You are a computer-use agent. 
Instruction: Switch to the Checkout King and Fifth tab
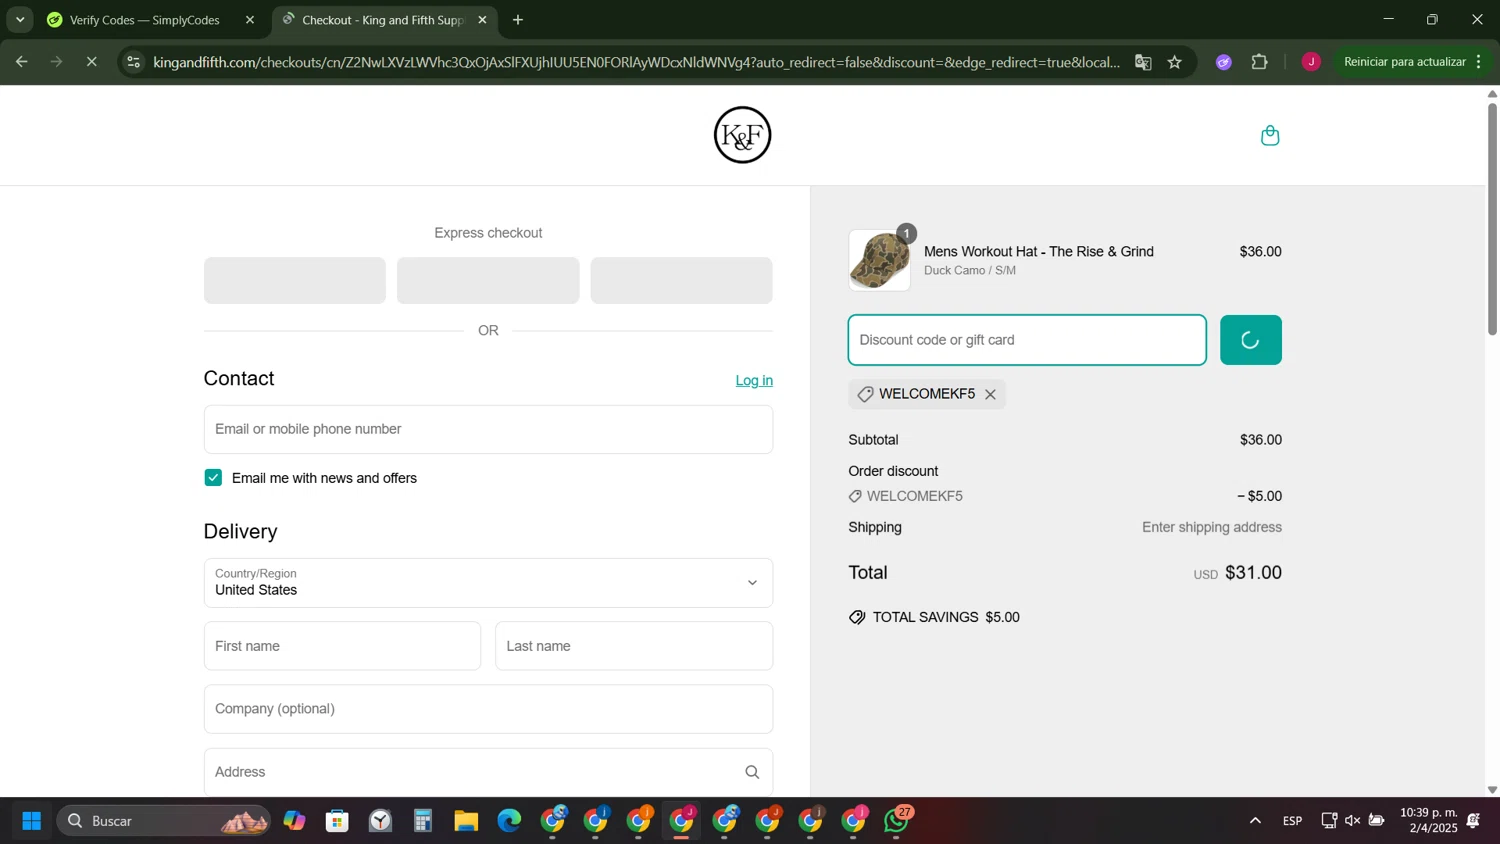pos(383,20)
